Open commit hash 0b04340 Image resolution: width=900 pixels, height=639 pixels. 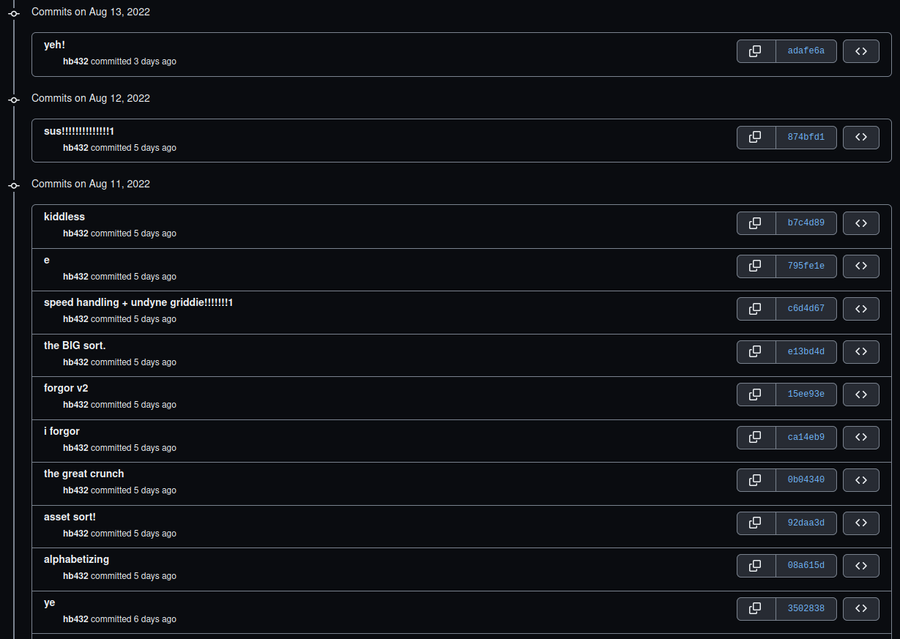click(x=806, y=480)
